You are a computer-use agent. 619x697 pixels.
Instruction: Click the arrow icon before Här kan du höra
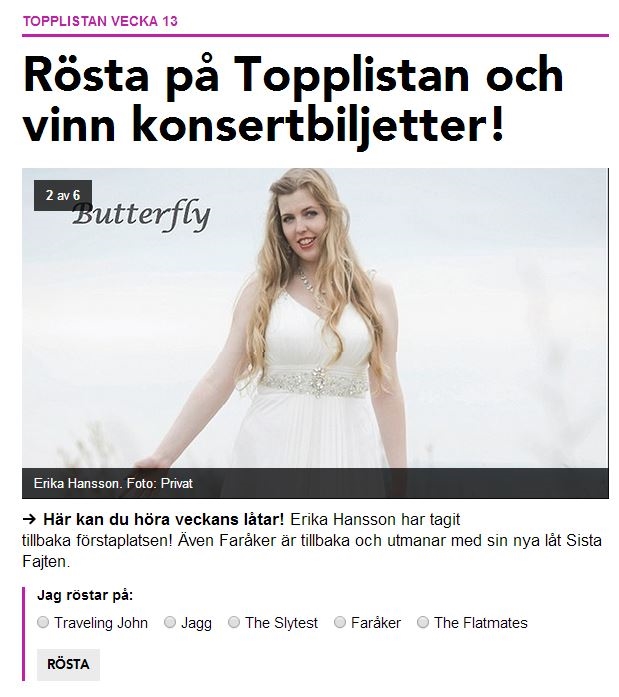click(29, 519)
